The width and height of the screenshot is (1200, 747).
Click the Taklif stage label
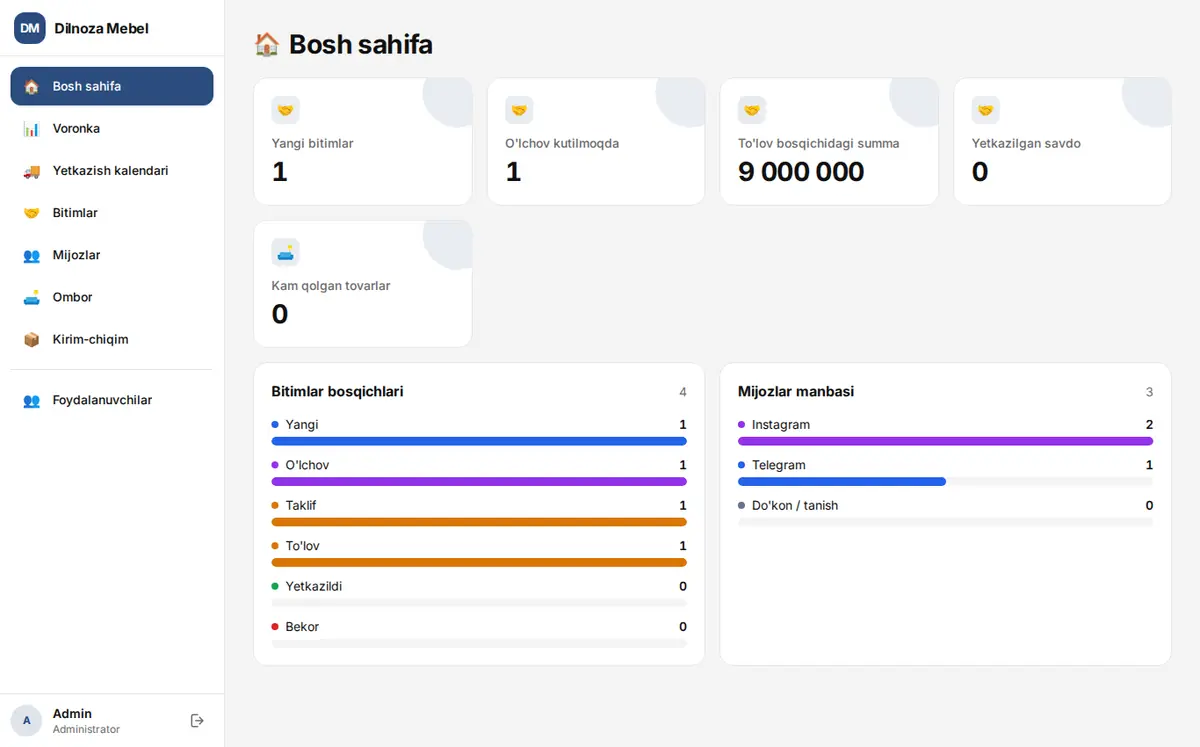coord(301,505)
